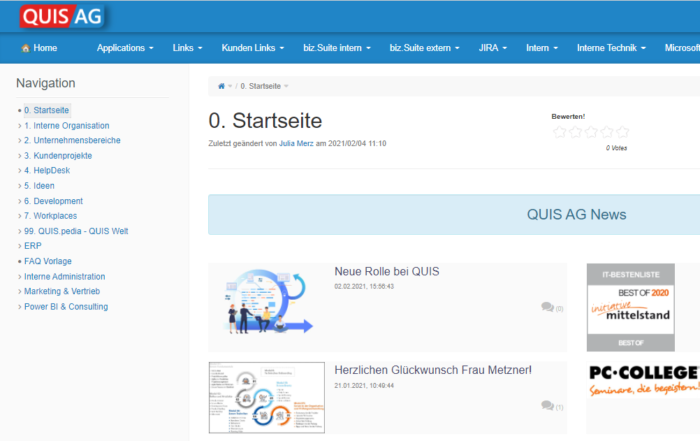Click the 0 Votes rating count
The image size is (700, 441).
point(617,148)
